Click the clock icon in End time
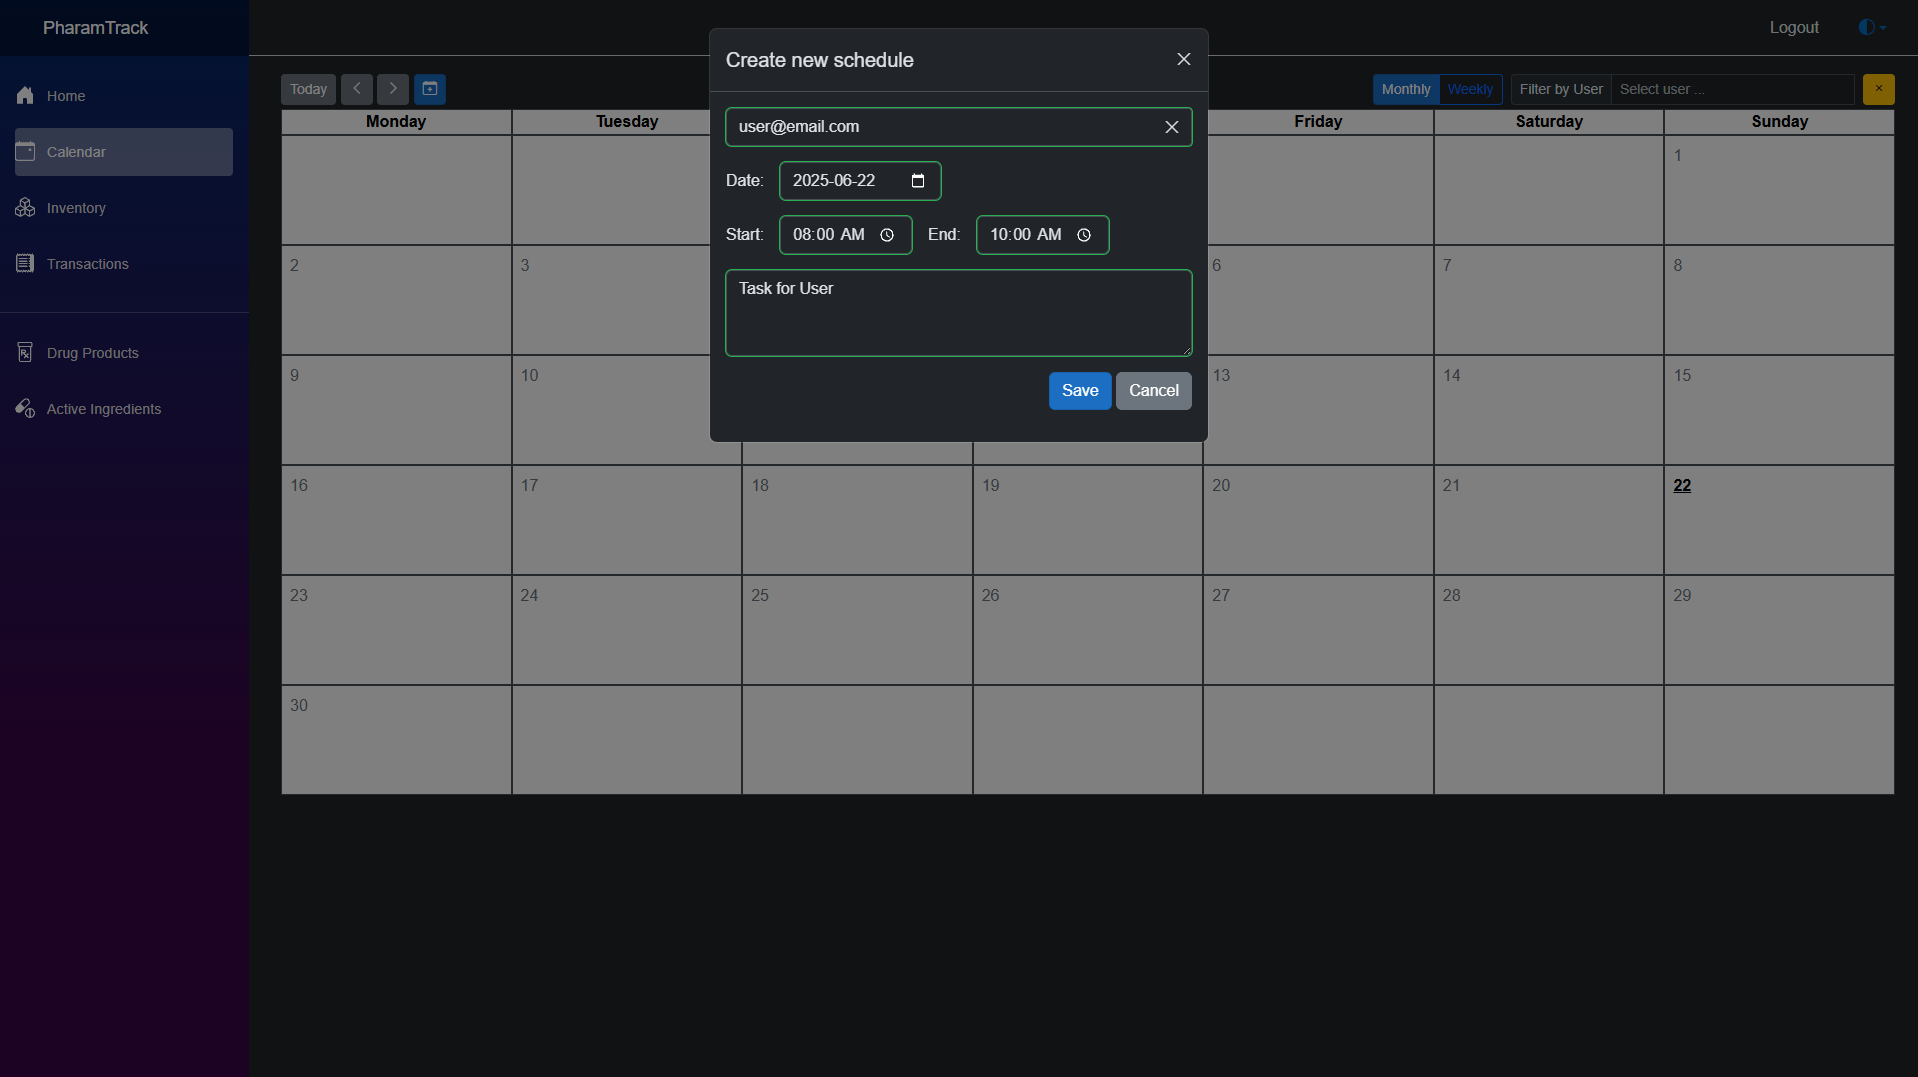 pyautogui.click(x=1083, y=235)
